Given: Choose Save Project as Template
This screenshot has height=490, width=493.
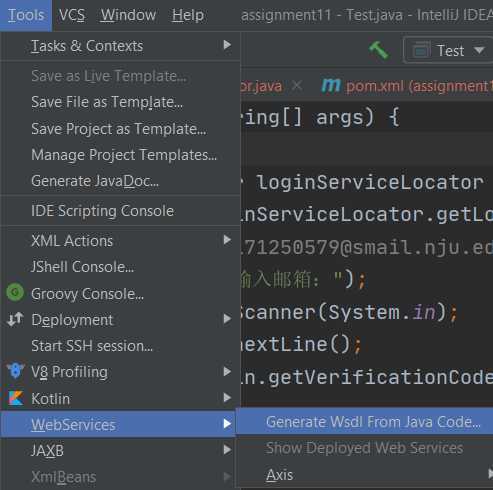Looking at the screenshot, I should point(120,129).
